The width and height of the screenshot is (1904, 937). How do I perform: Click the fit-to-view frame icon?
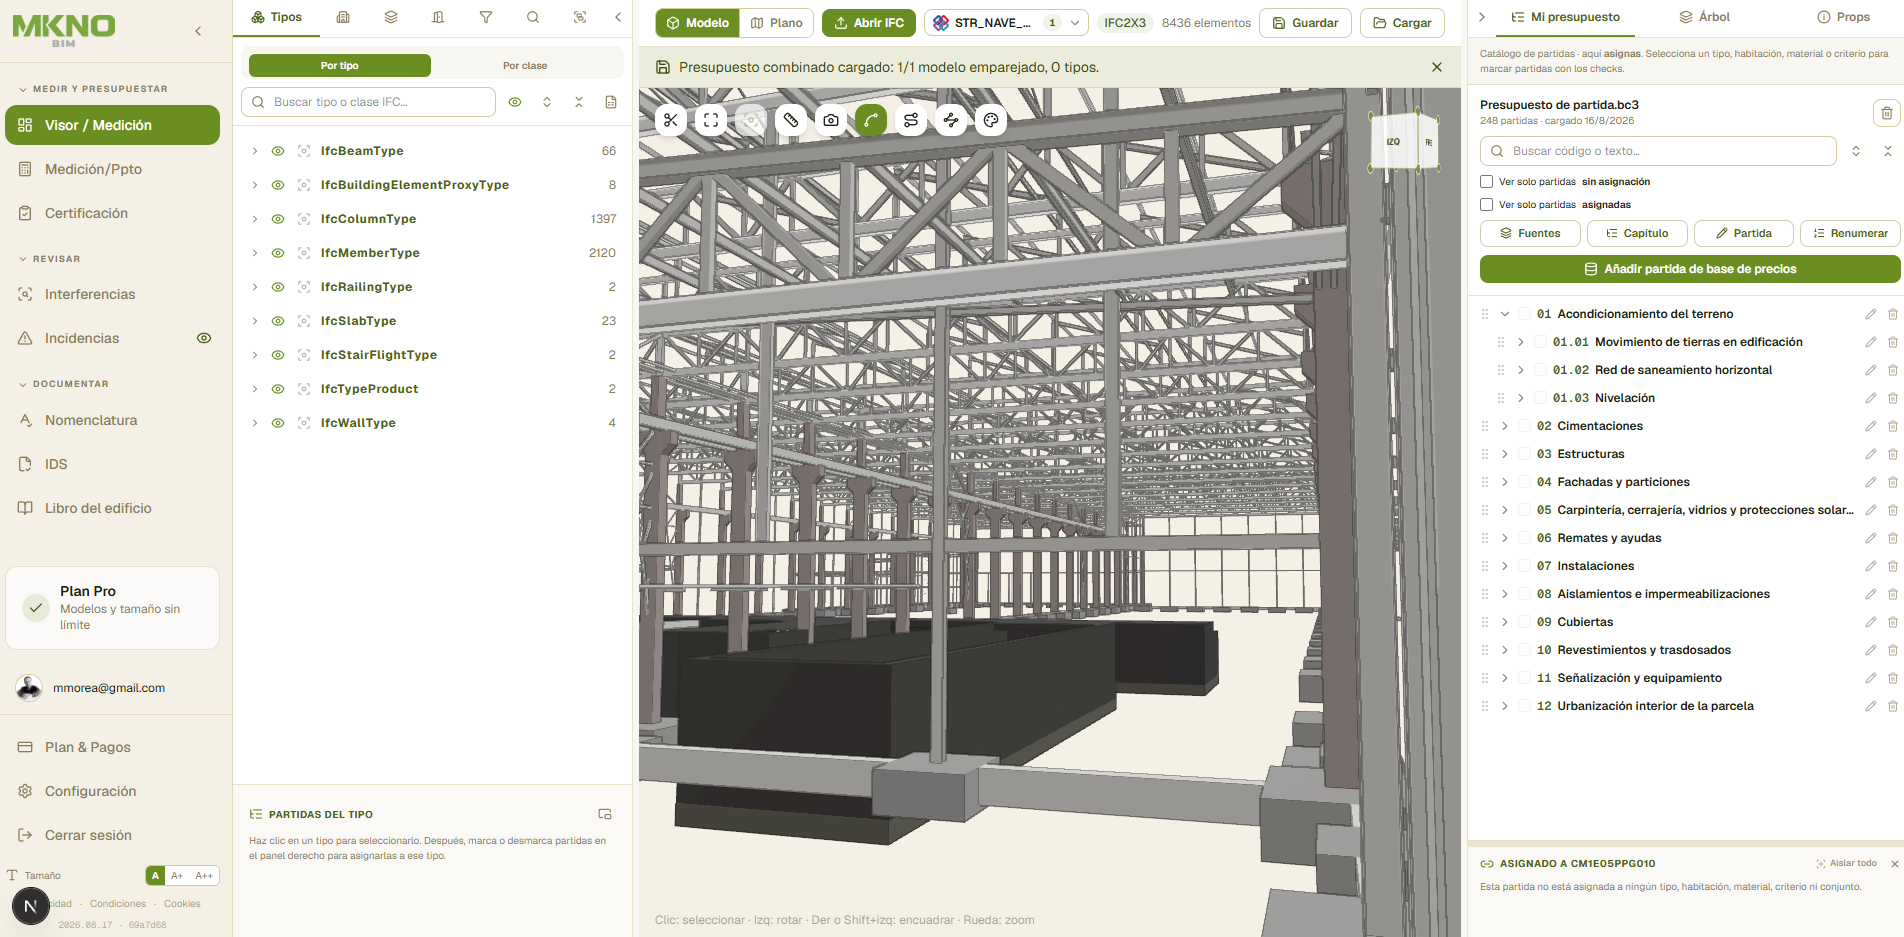pos(711,120)
